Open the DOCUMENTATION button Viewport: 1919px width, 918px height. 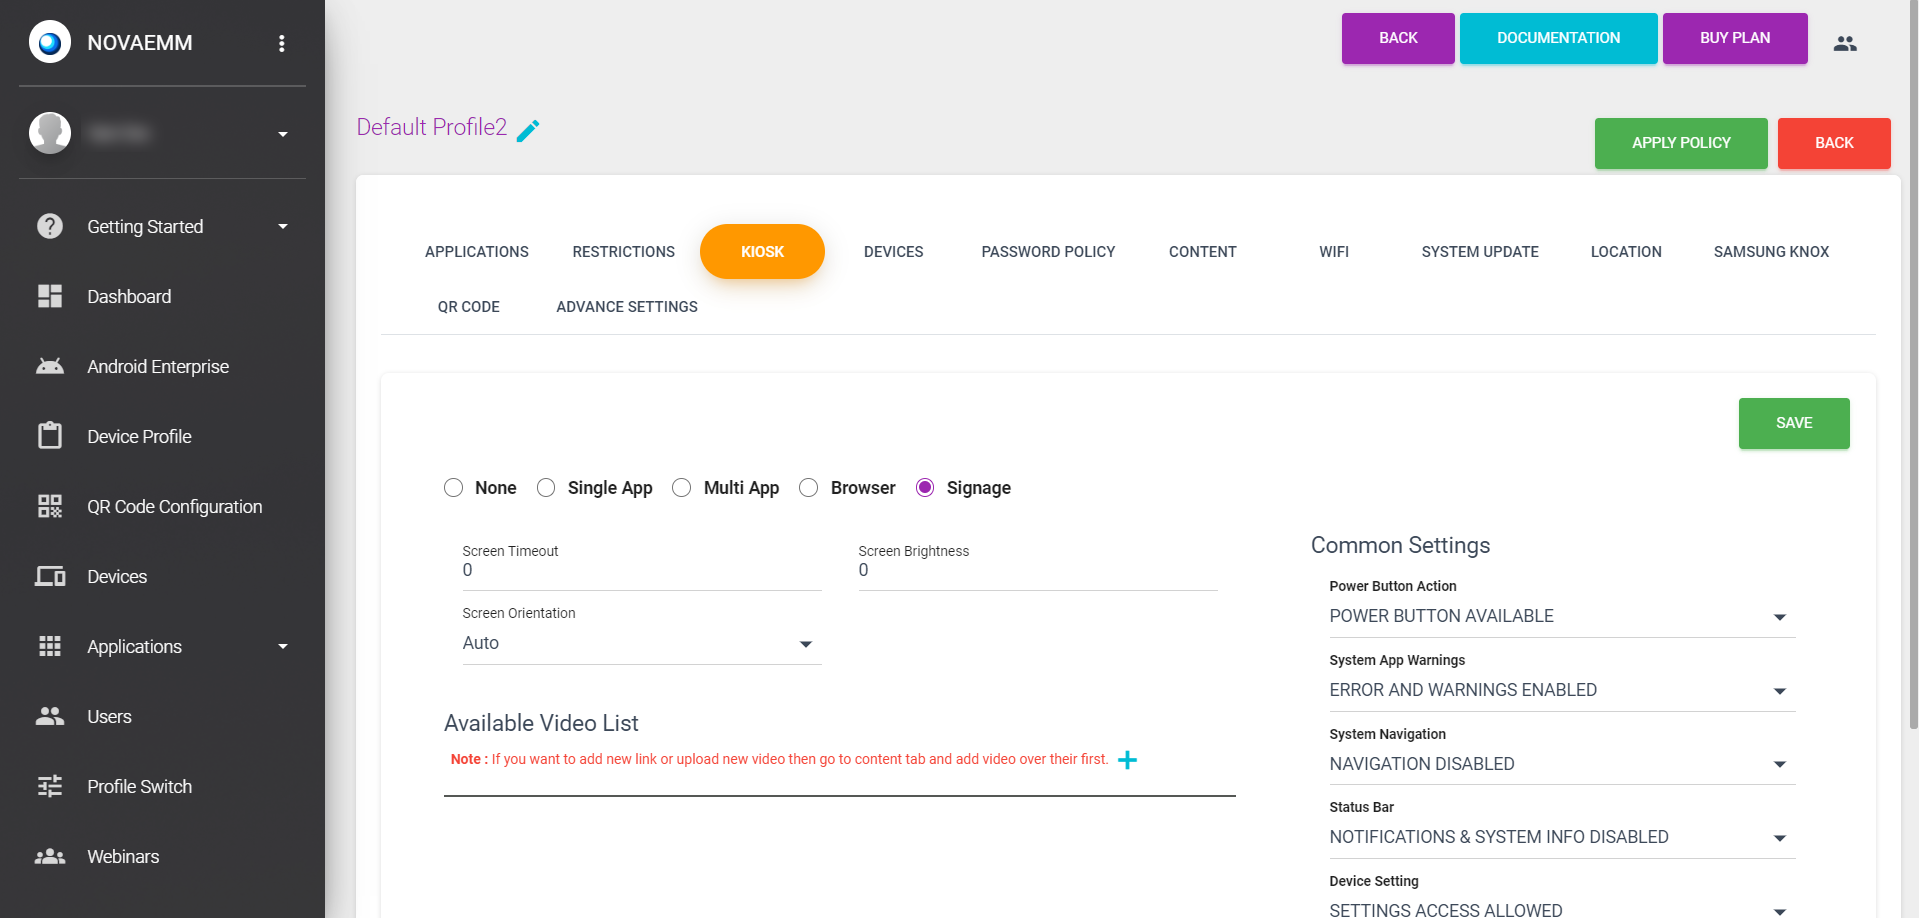point(1558,38)
